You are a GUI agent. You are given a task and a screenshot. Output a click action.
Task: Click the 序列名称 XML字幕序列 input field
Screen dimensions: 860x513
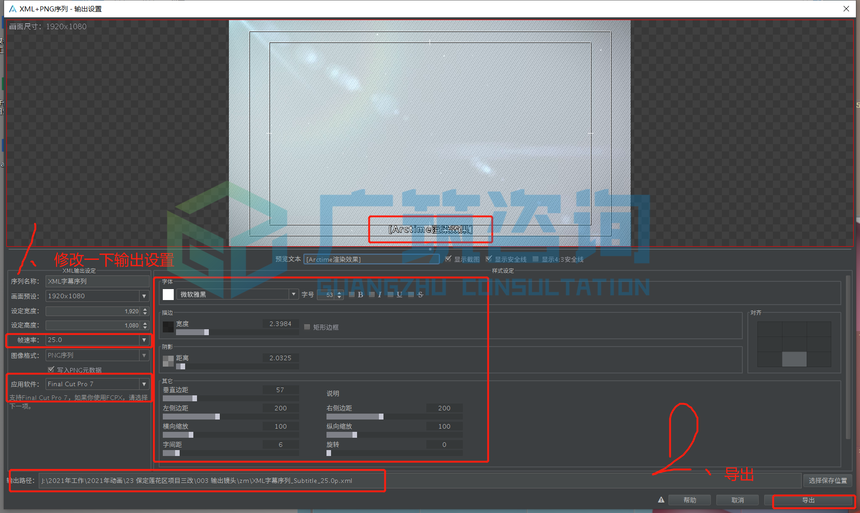tap(97, 281)
